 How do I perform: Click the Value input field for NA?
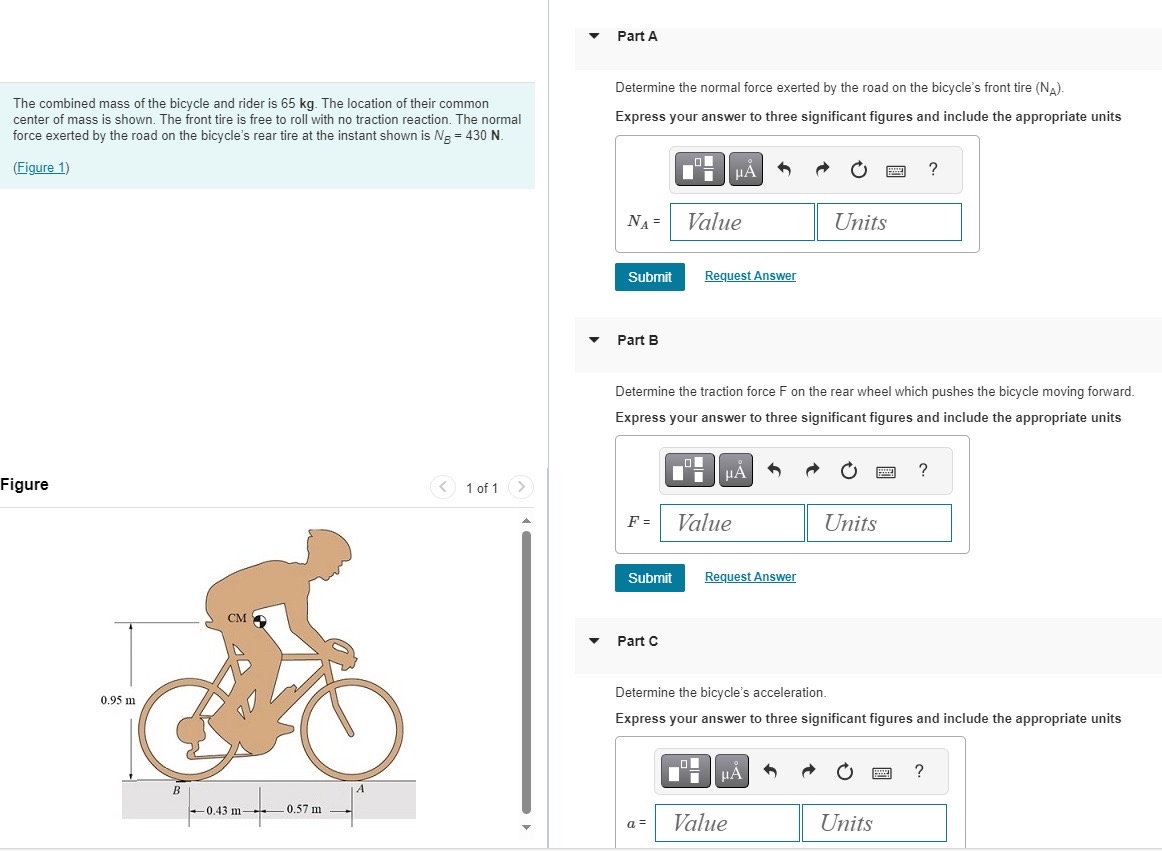[741, 222]
